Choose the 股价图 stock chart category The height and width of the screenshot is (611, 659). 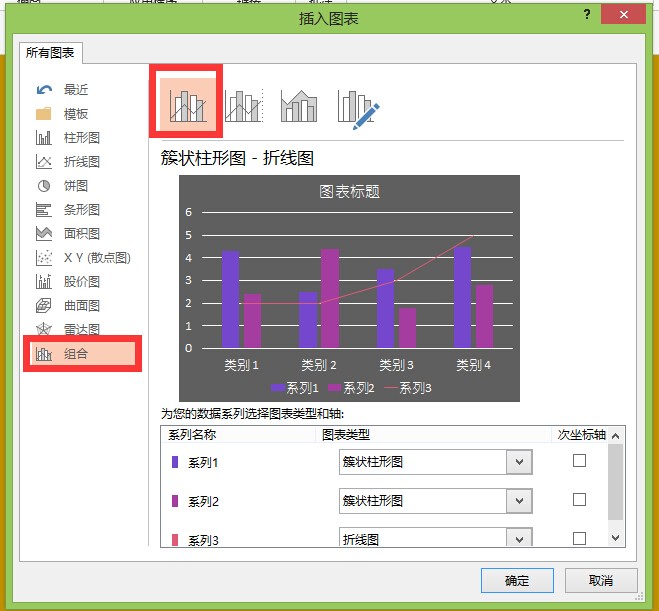click(x=82, y=282)
